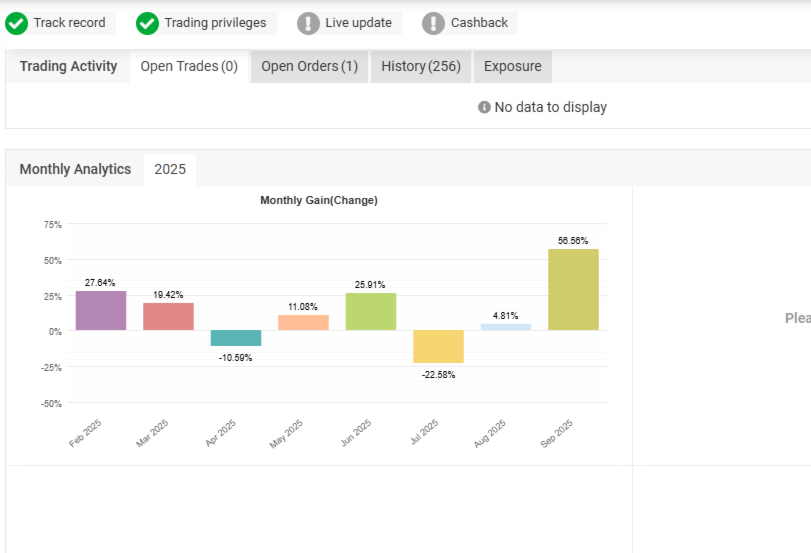Click the Trading privileges label
The height and width of the screenshot is (553, 811).
point(215,23)
